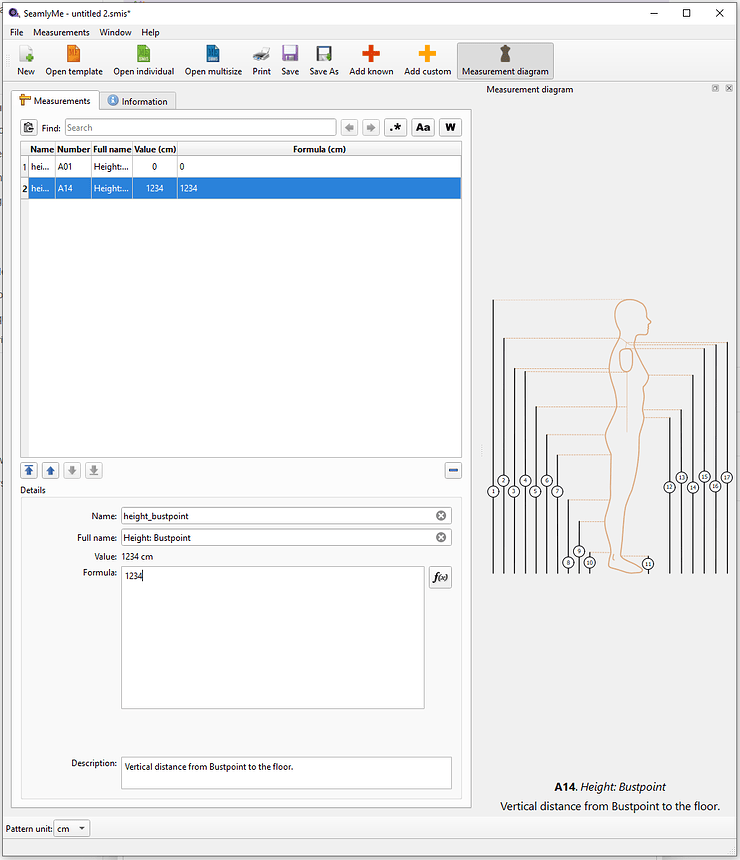740x860 pixels.
Task: Open the Help menu
Action: [x=150, y=32]
